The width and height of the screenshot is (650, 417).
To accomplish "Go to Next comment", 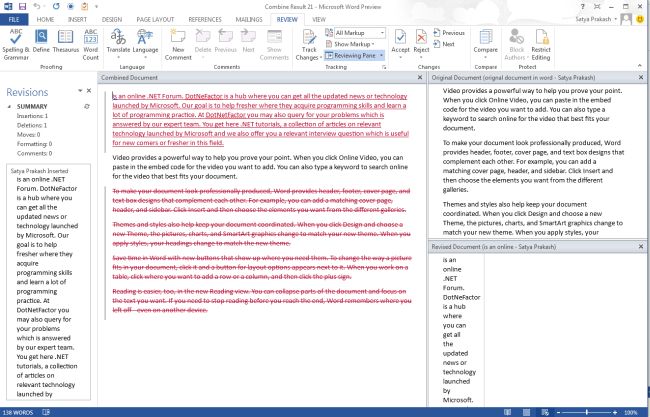I will click(x=248, y=41).
